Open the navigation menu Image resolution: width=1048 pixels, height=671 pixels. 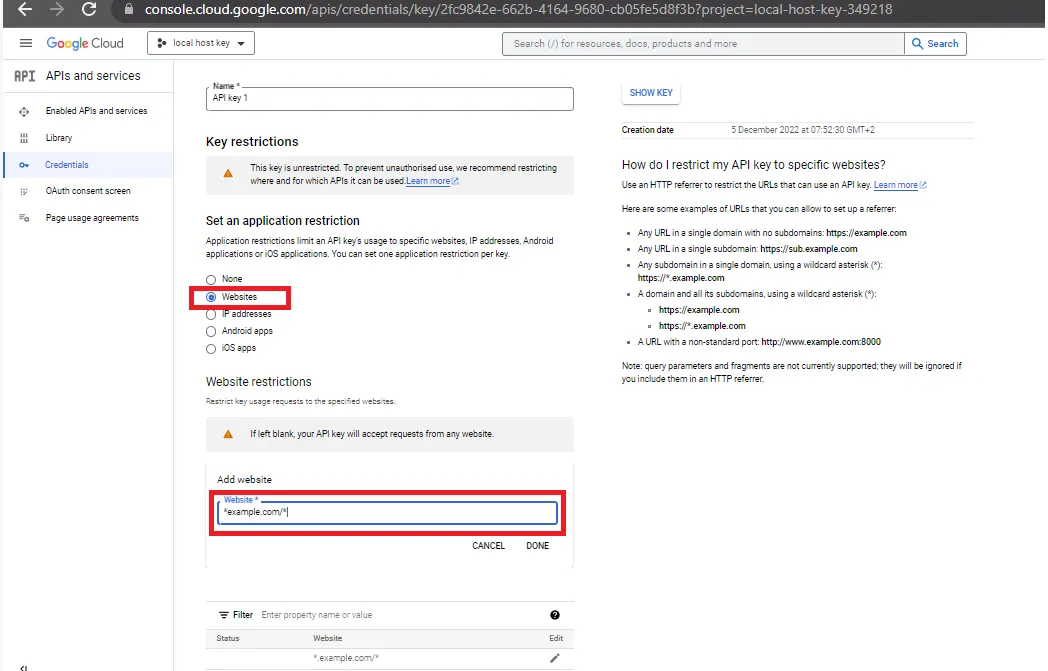[x=26, y=43]
